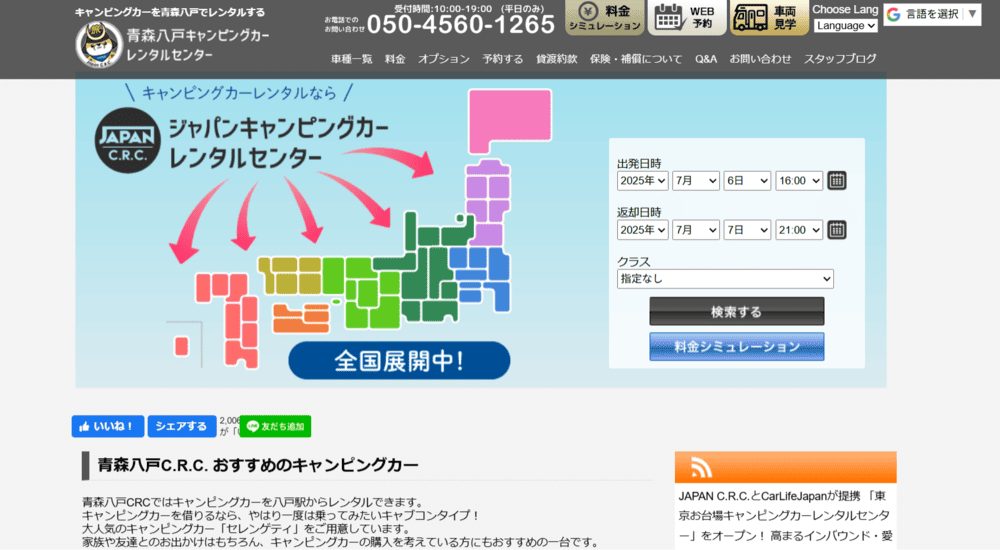
Task: Open the 貸渡約款 menu item
Action: pyautogui.click(x=556, y=59)
